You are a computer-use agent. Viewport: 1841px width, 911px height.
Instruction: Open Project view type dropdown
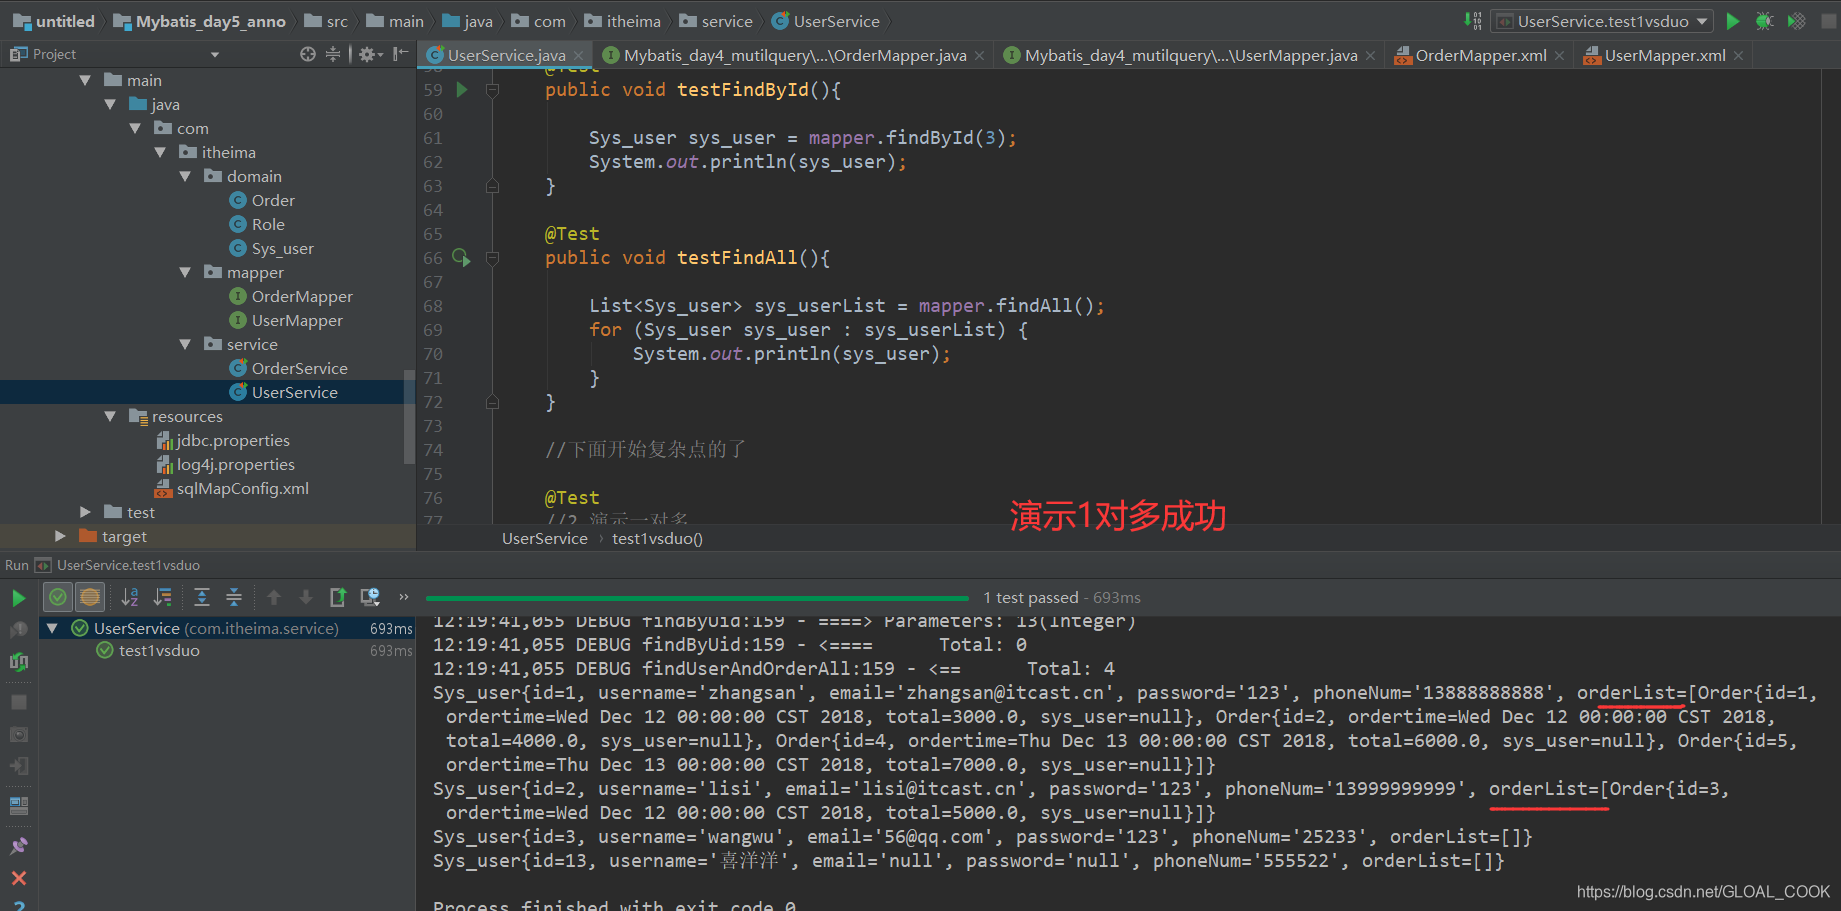click(215, 55)
